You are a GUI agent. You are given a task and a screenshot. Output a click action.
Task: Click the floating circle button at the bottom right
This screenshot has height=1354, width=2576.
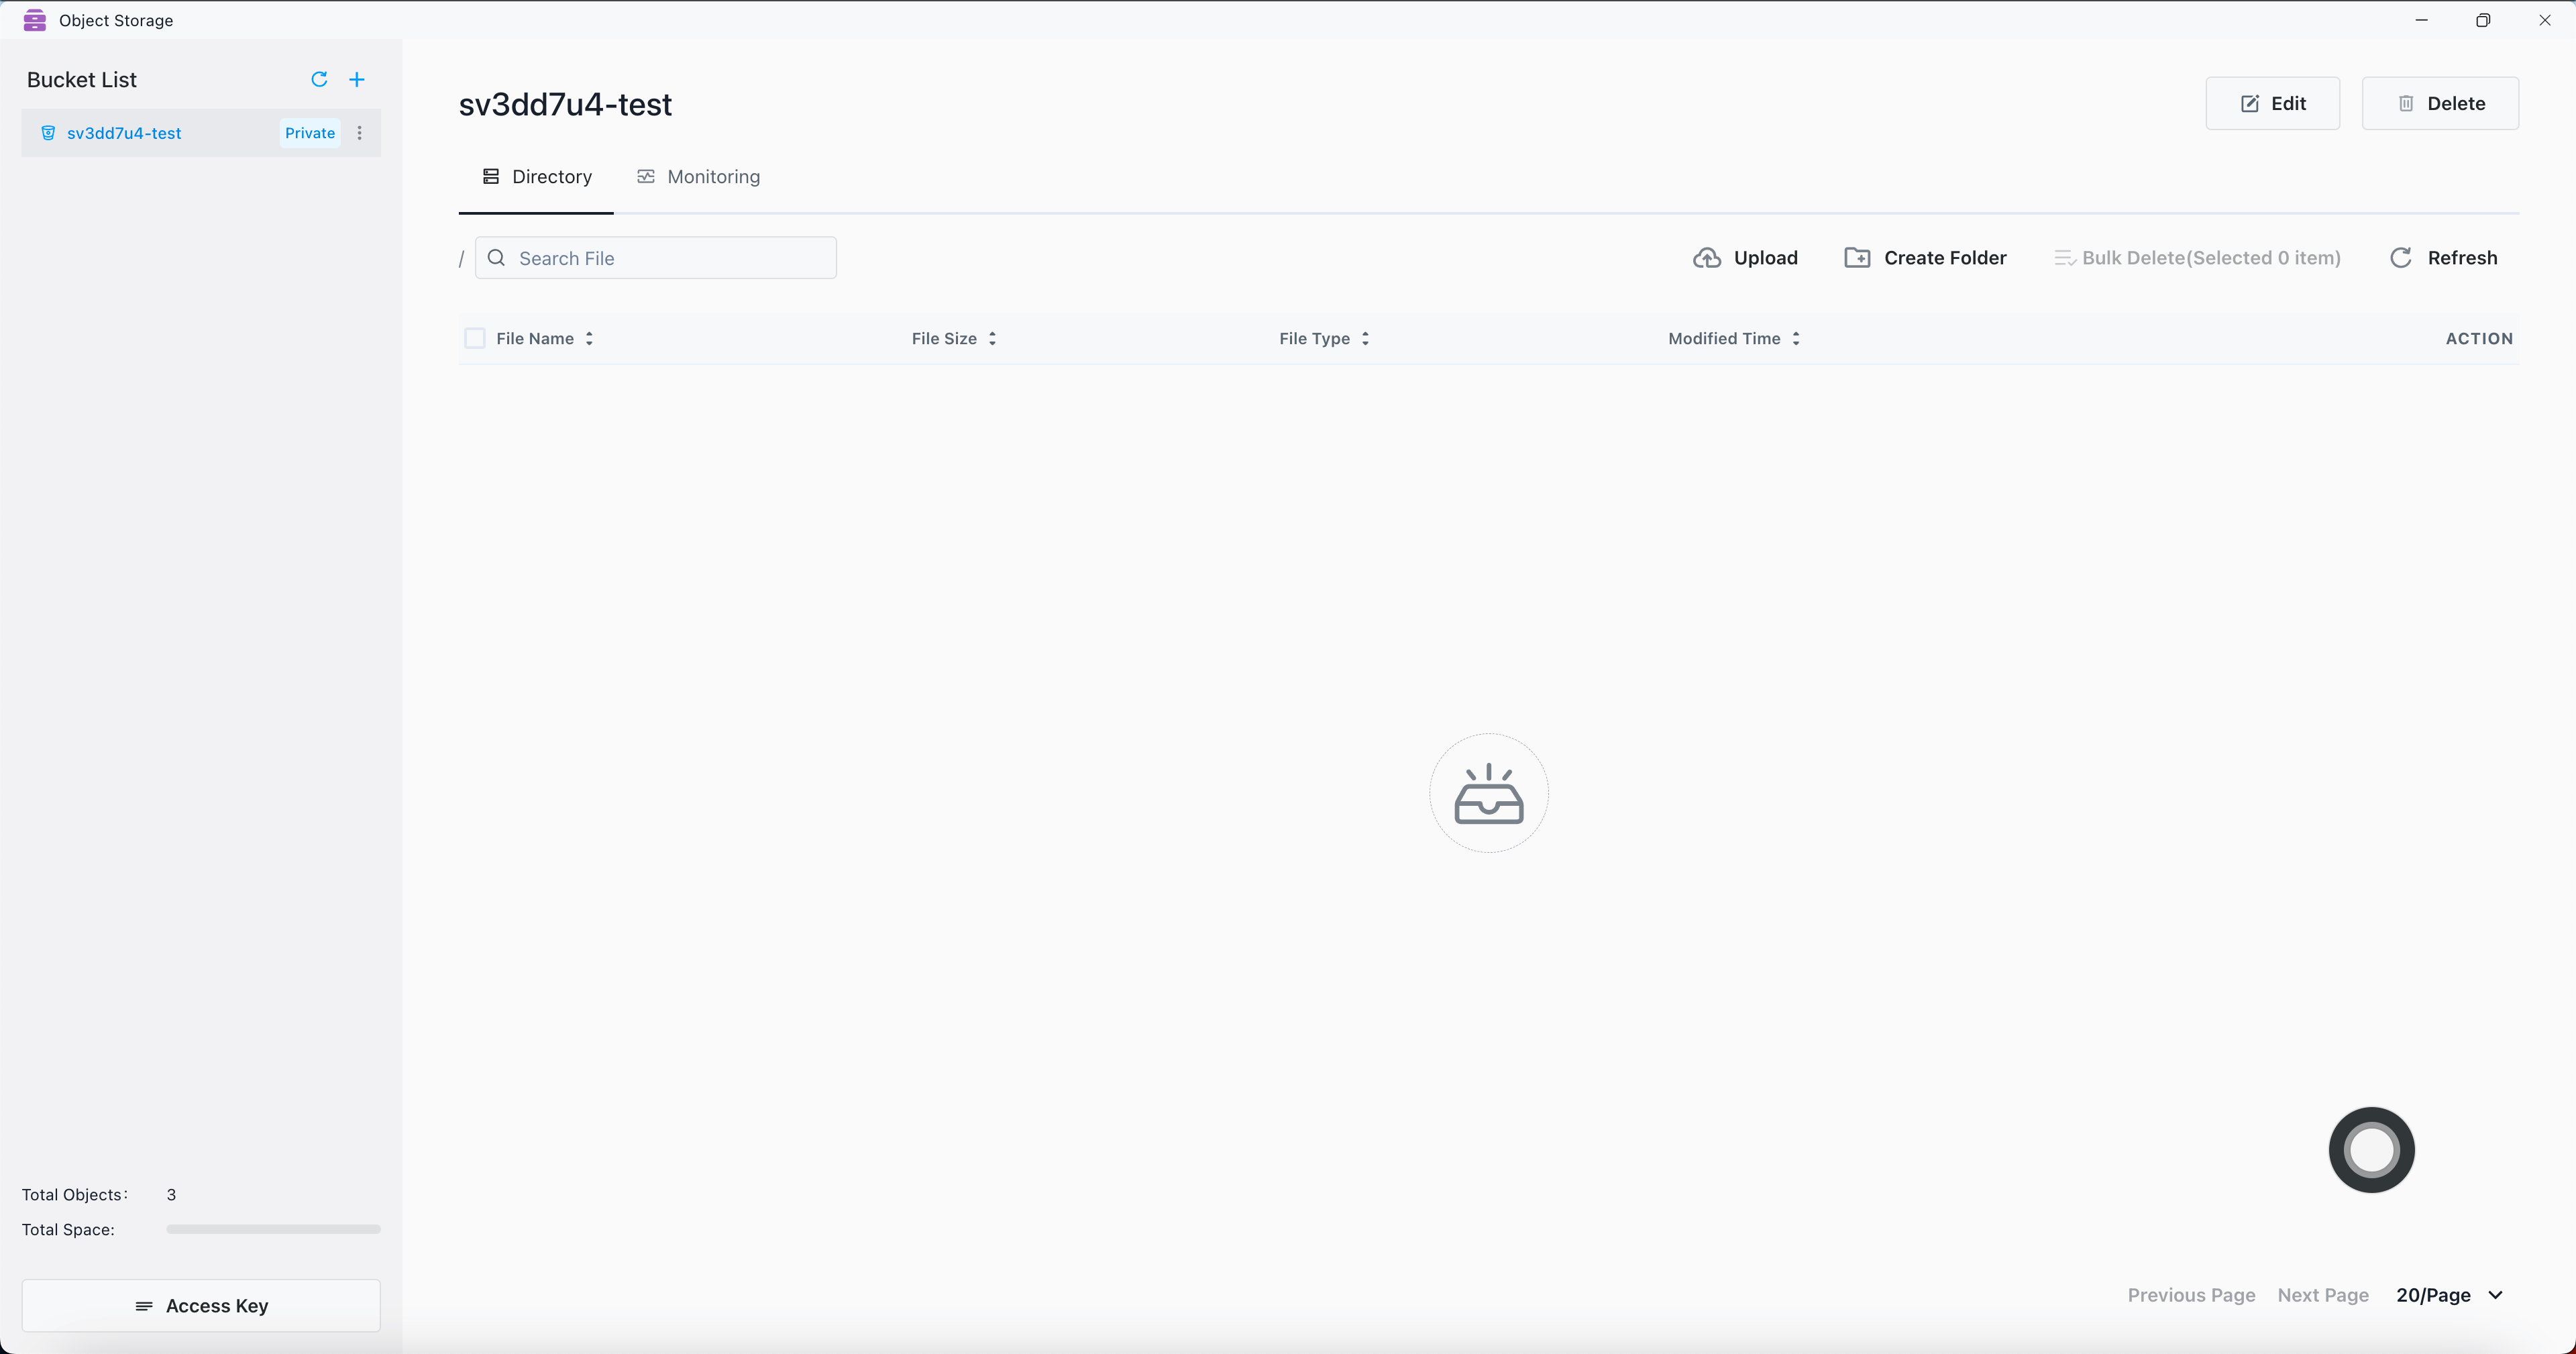pos(2371,1149)
